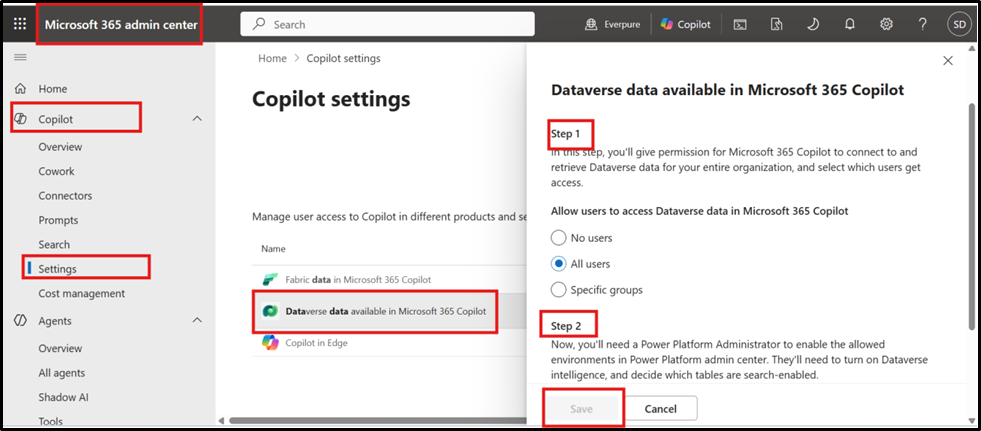The image size is (981, 431).
Task: Click the Copilot in Edge icon
Action: [x=270, y=342]
